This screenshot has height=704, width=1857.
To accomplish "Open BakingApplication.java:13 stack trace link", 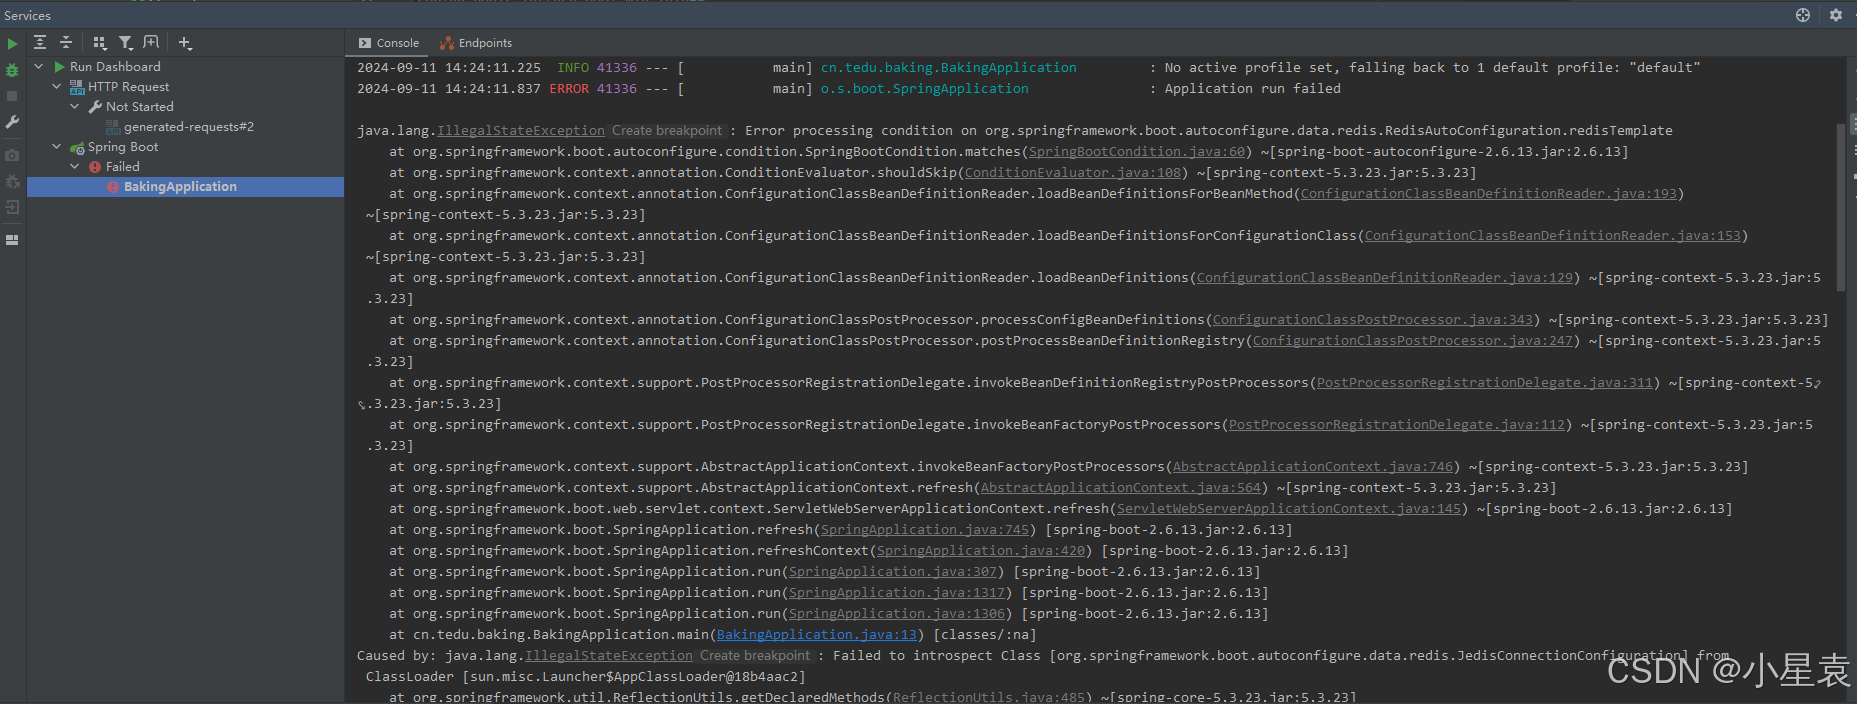I will point(816,635).
